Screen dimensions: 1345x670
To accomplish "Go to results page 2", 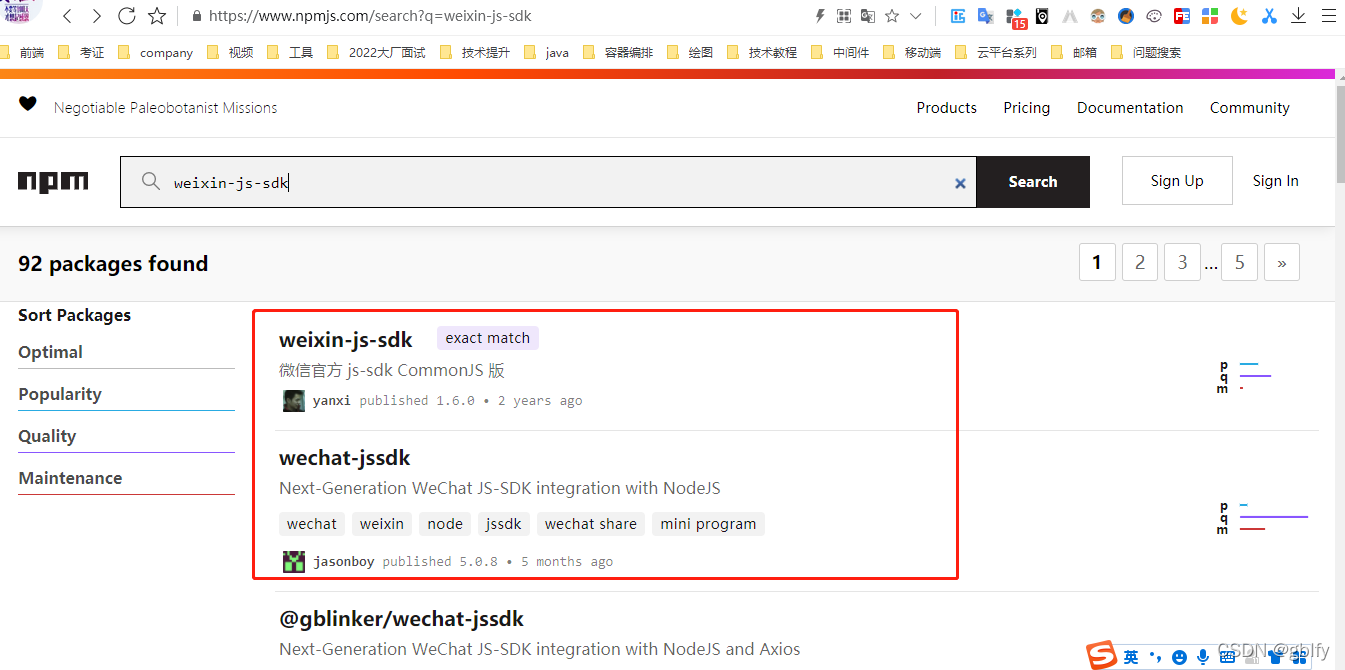I will pyautogui.click(x=1140, y=263).
